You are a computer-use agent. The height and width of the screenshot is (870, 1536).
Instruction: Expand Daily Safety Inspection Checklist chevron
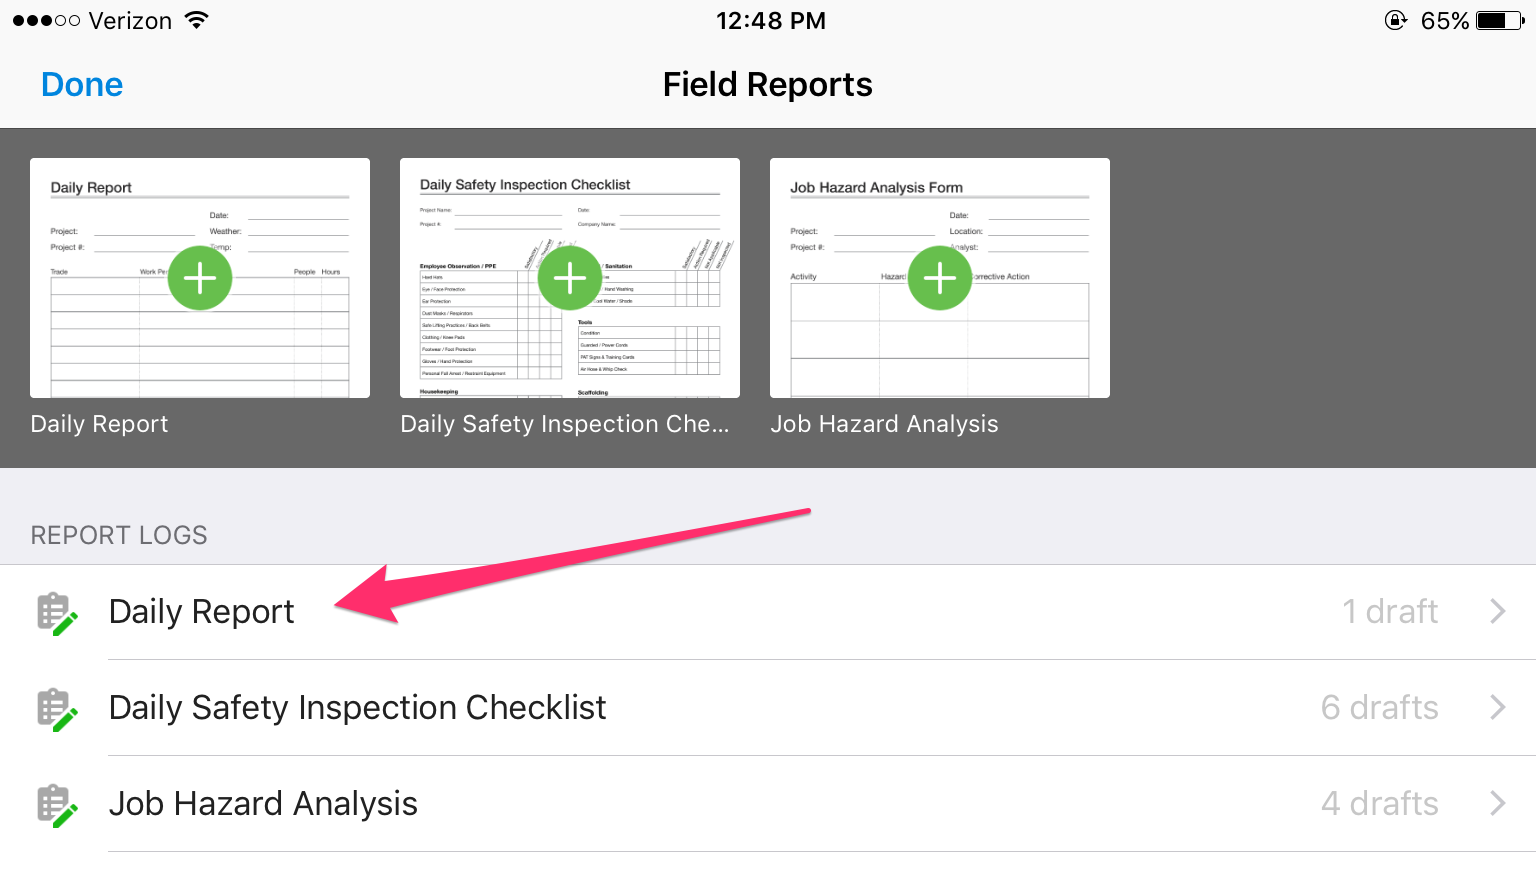click(1497, 707)
